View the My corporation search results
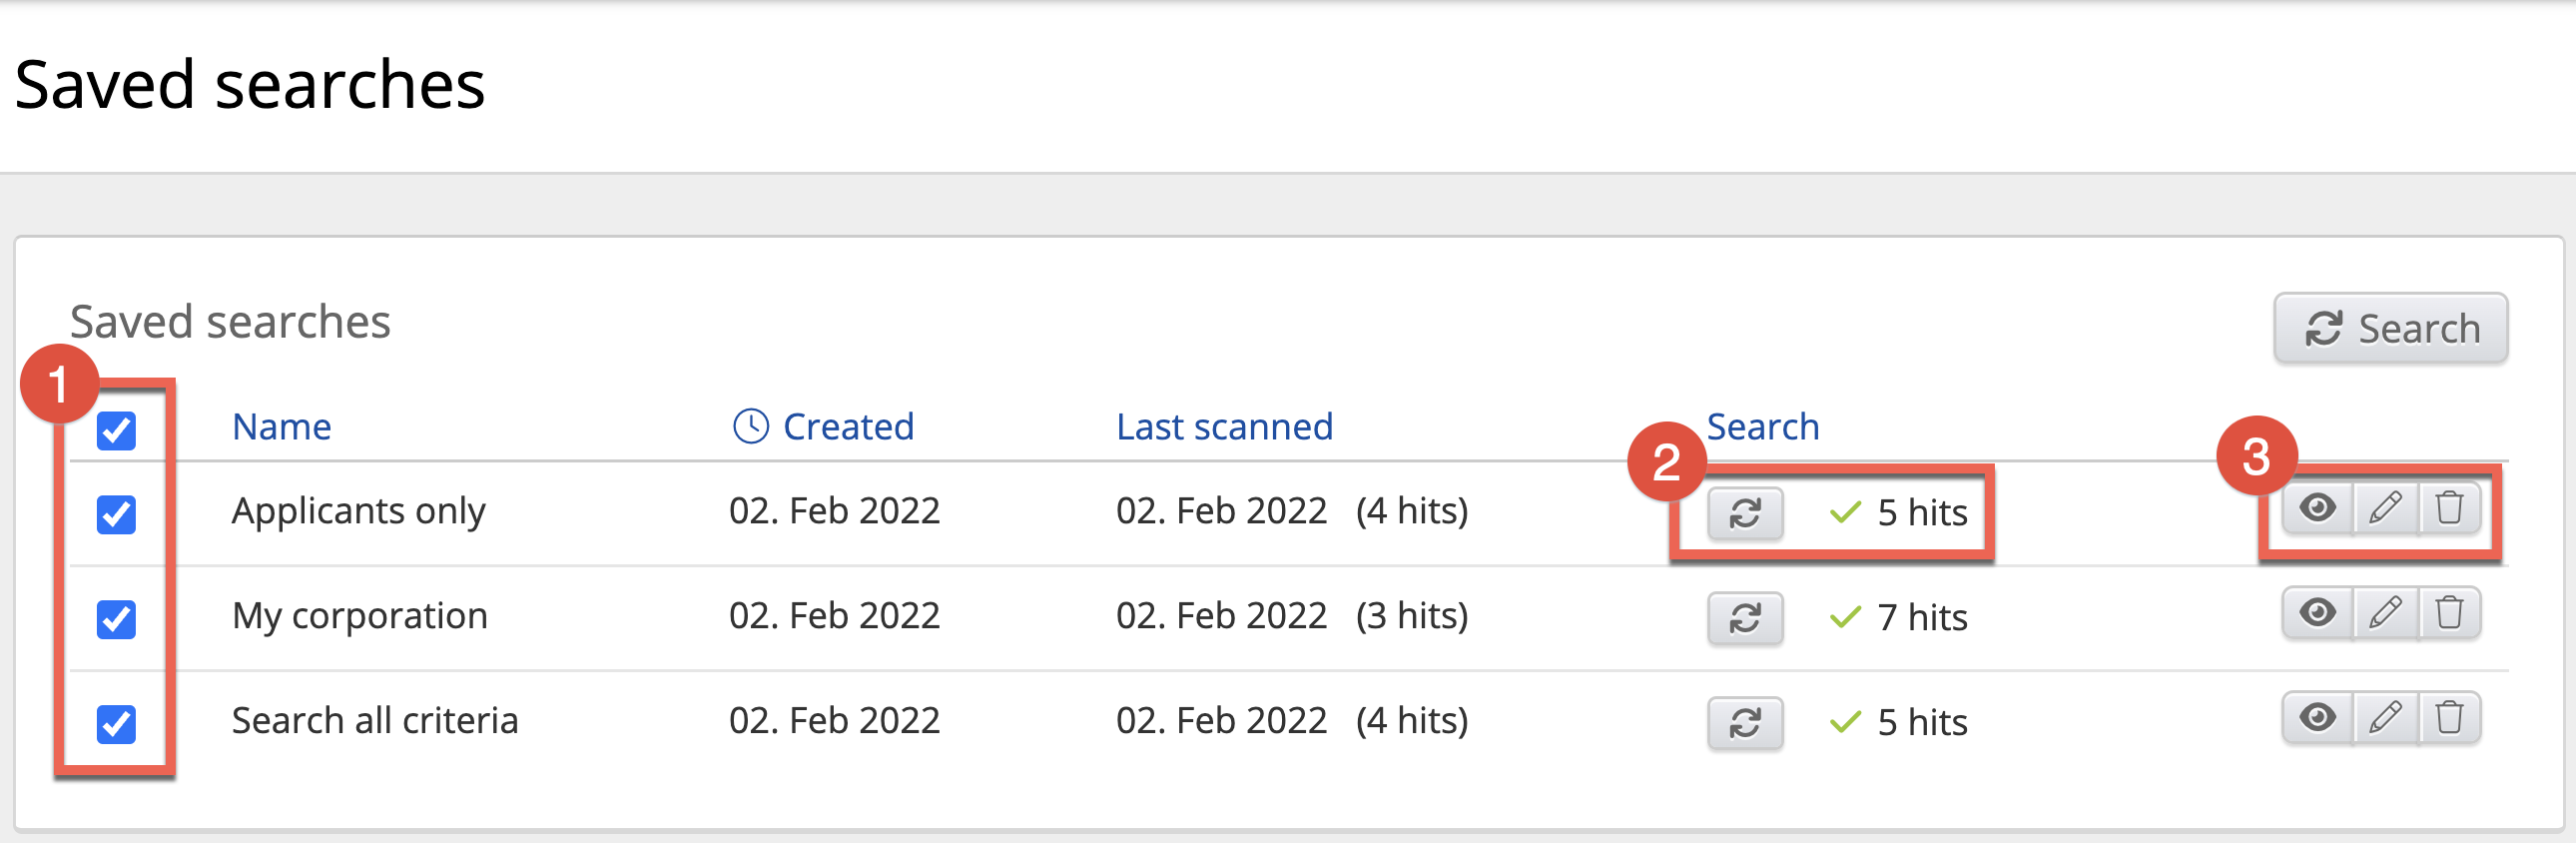Viewport: 2576px width, 843px height. click(x=2317, y=613)
